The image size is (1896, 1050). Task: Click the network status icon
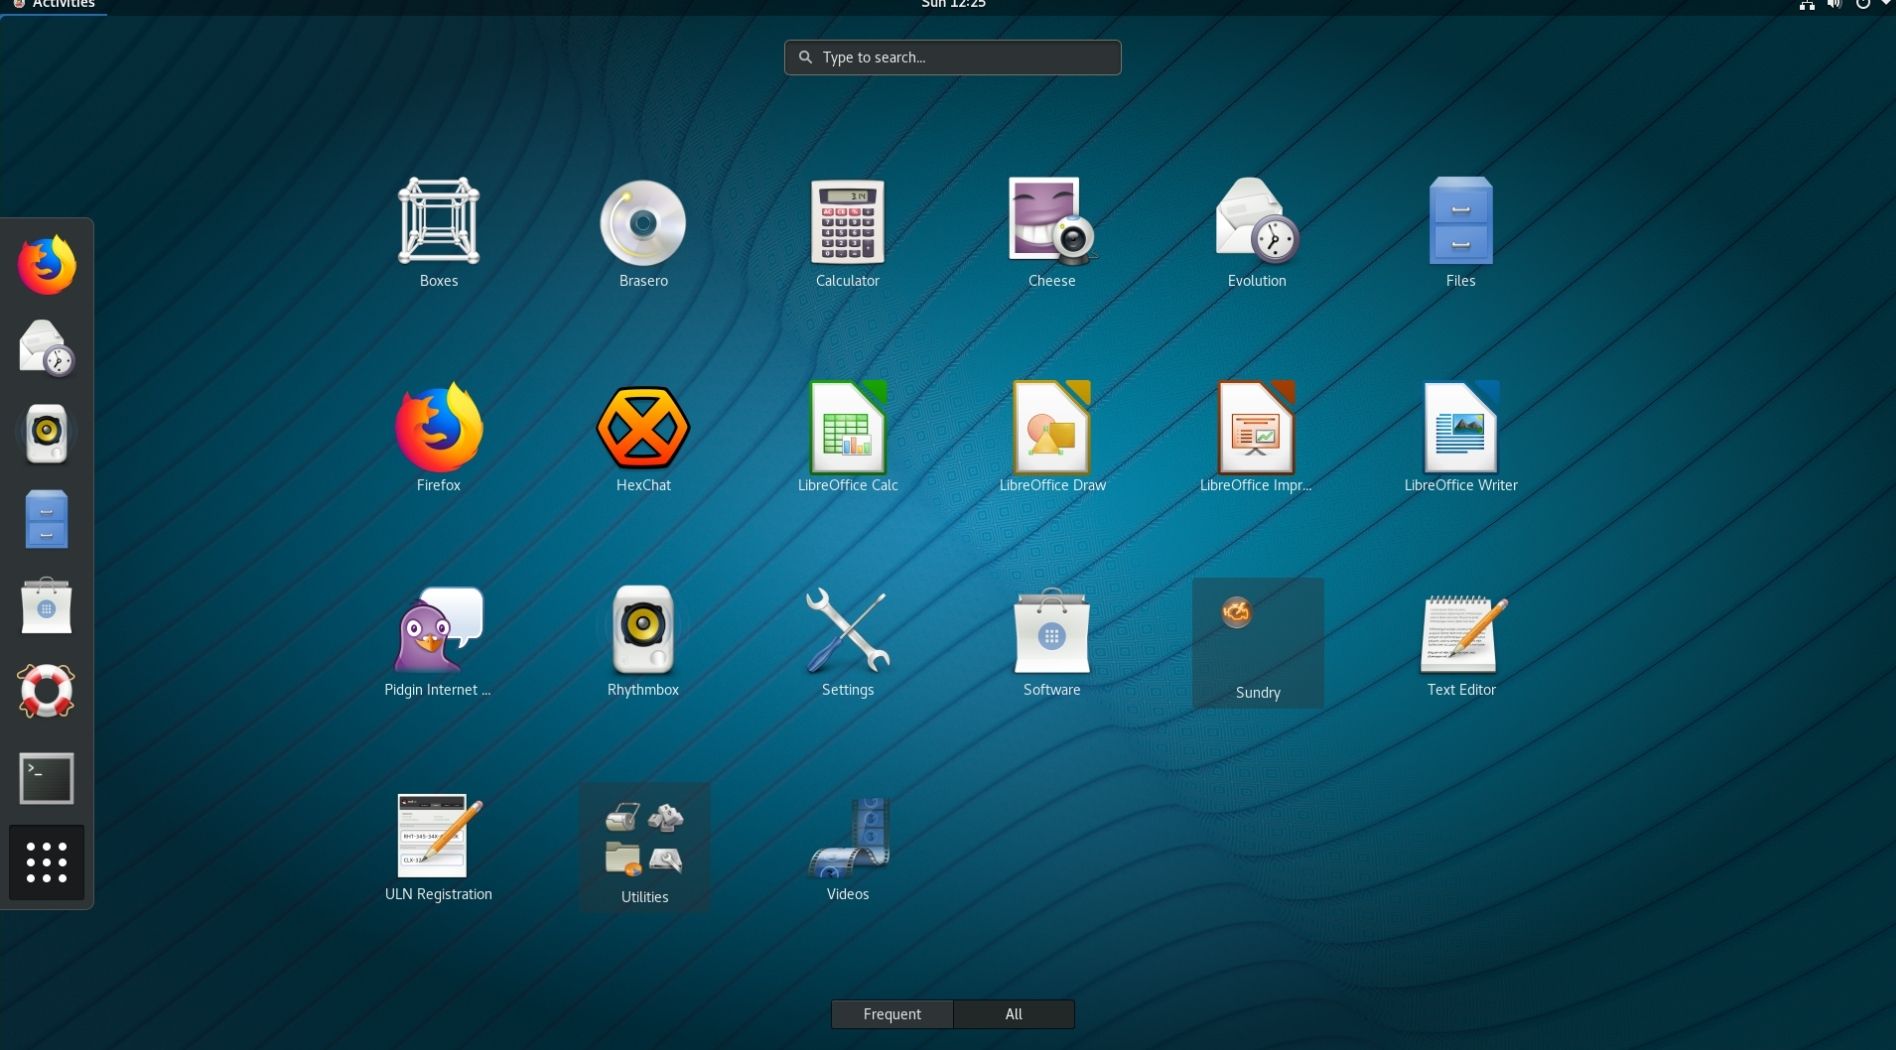[x=1807, y=5]
